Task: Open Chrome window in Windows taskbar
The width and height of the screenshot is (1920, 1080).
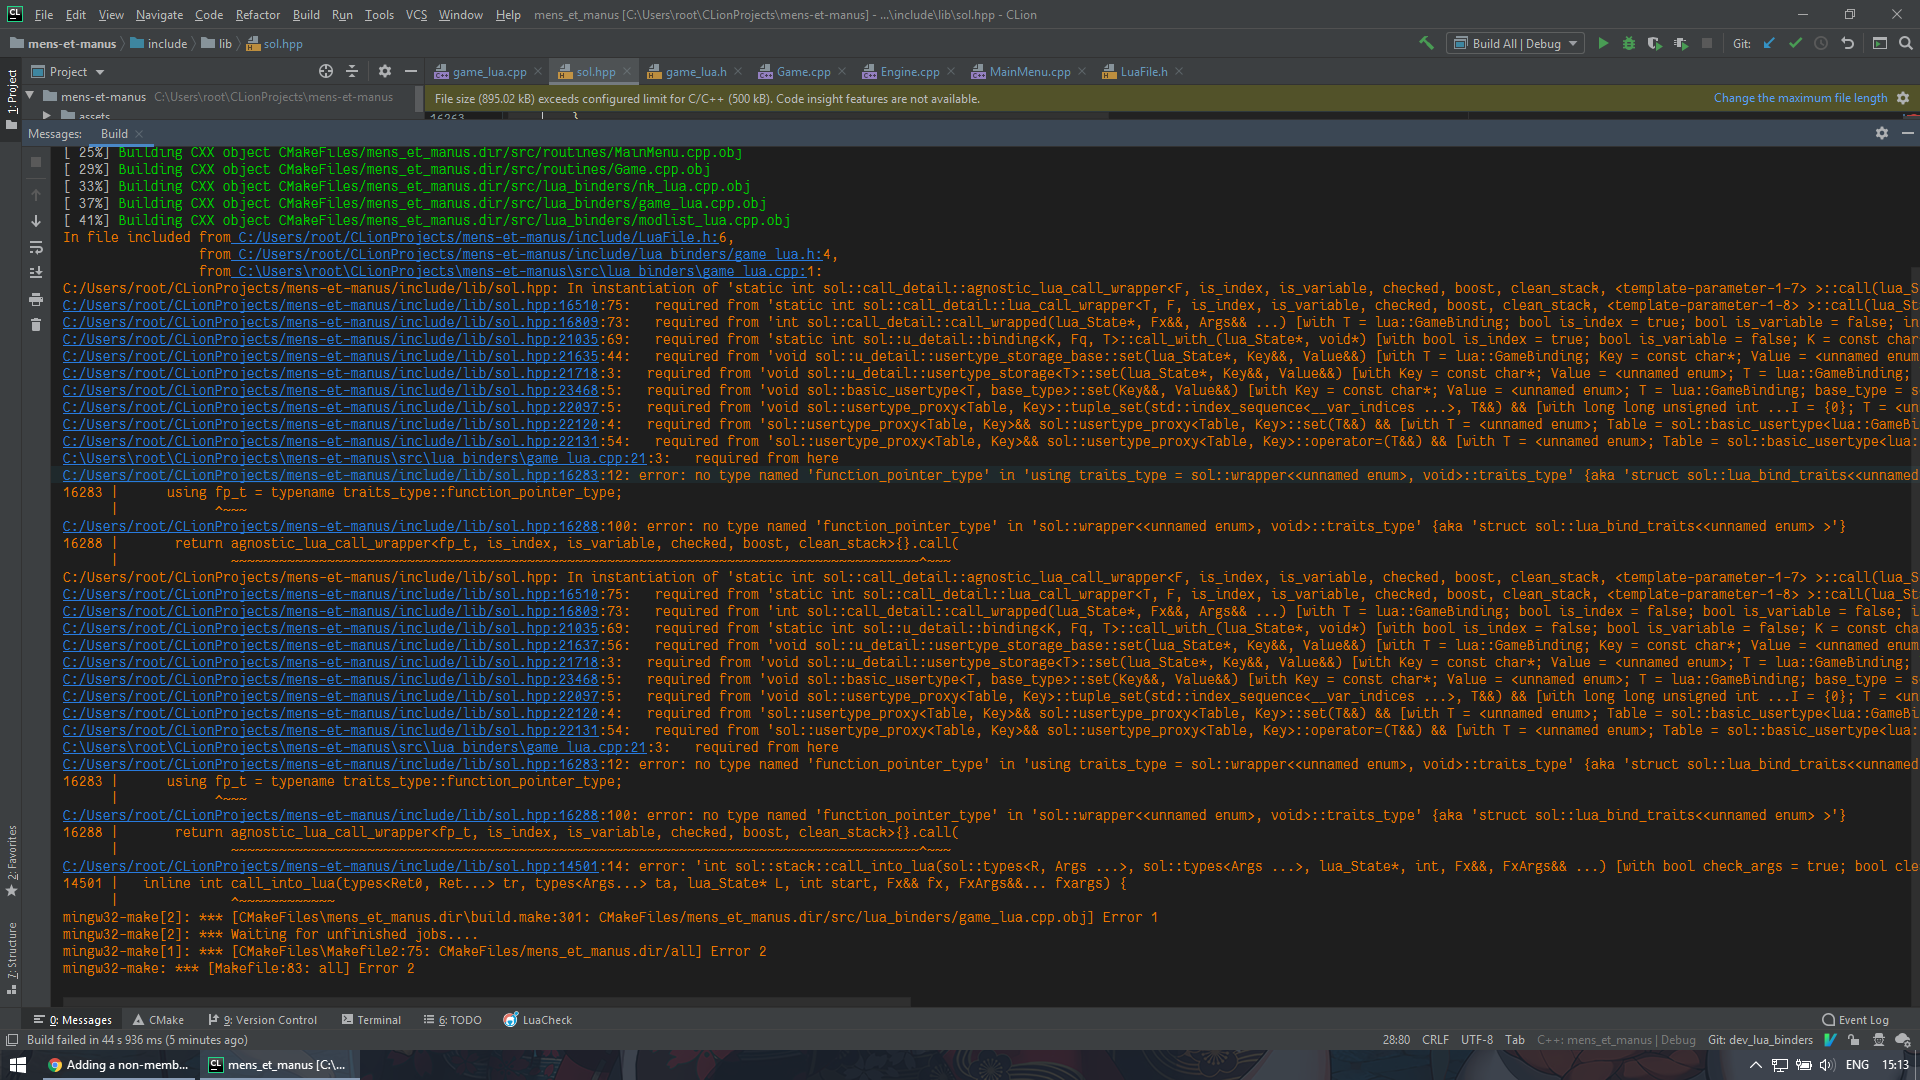Action: point(118,1065)
